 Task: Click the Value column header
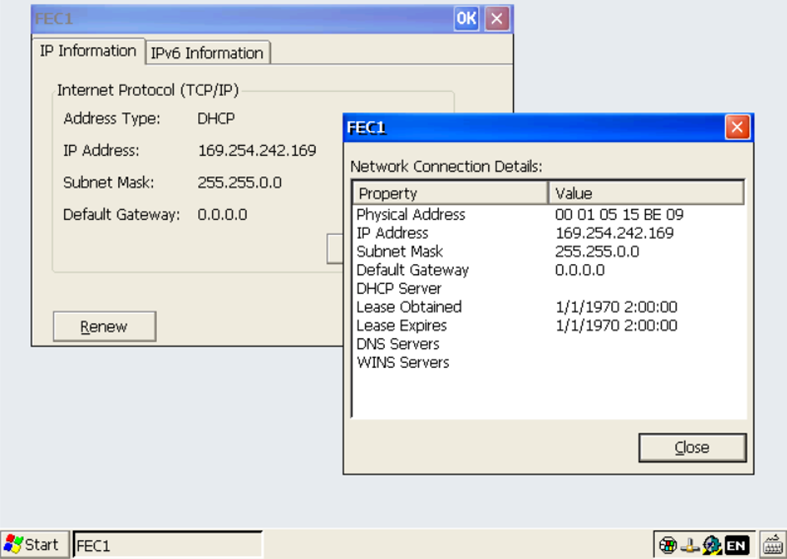645,193
